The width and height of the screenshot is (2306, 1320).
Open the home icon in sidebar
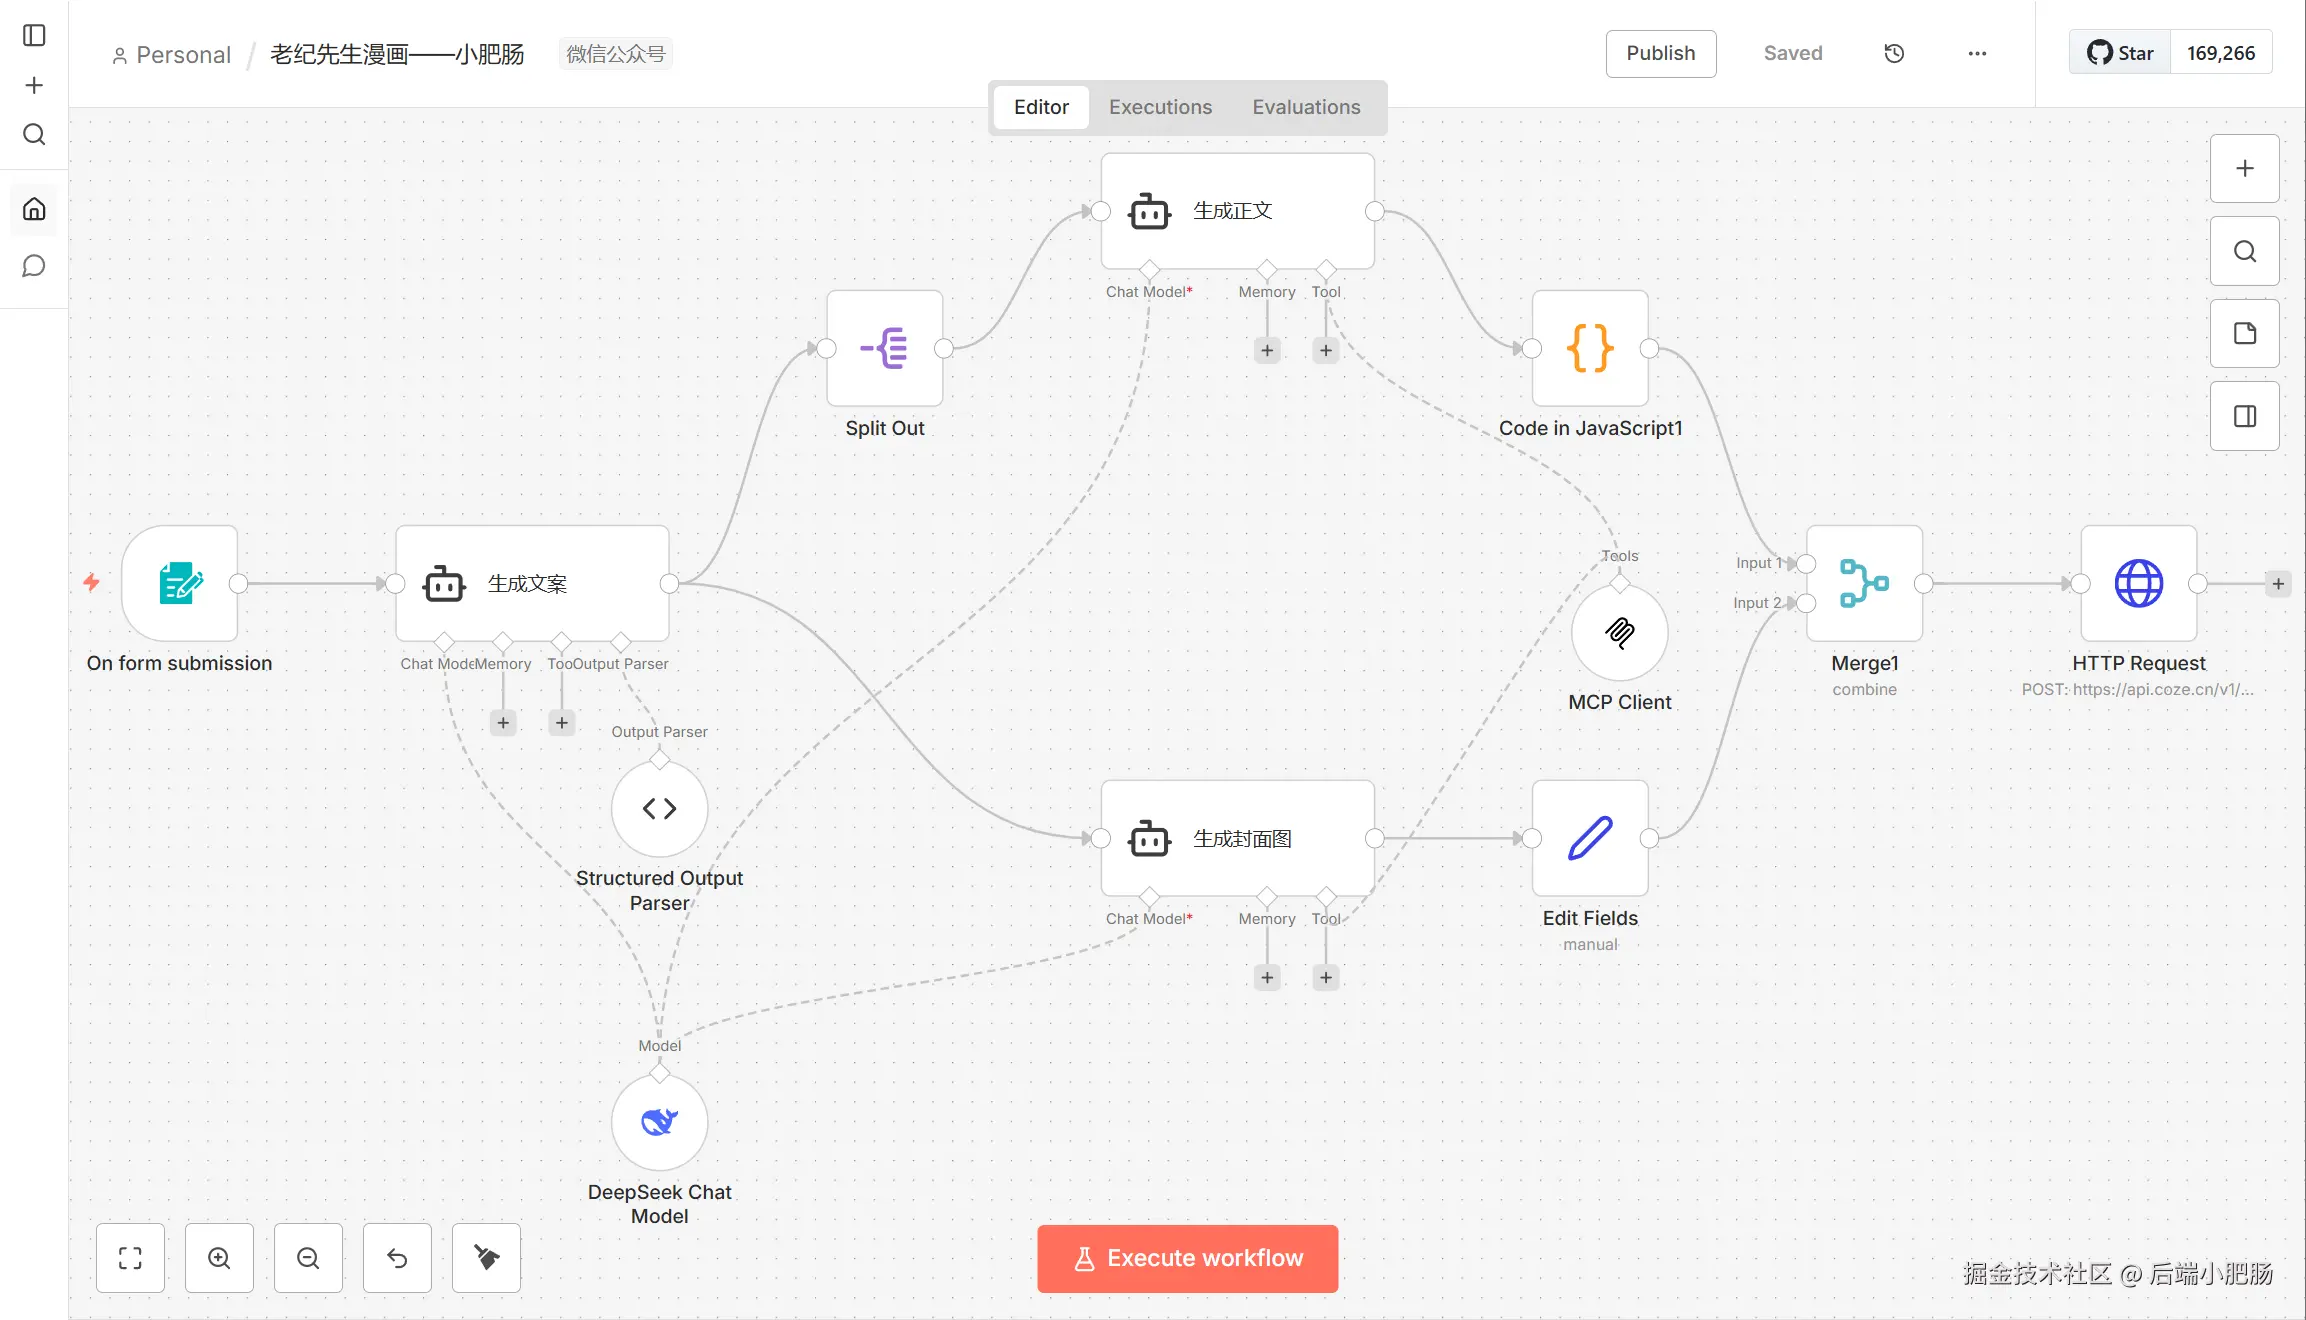tap(34, 209)
